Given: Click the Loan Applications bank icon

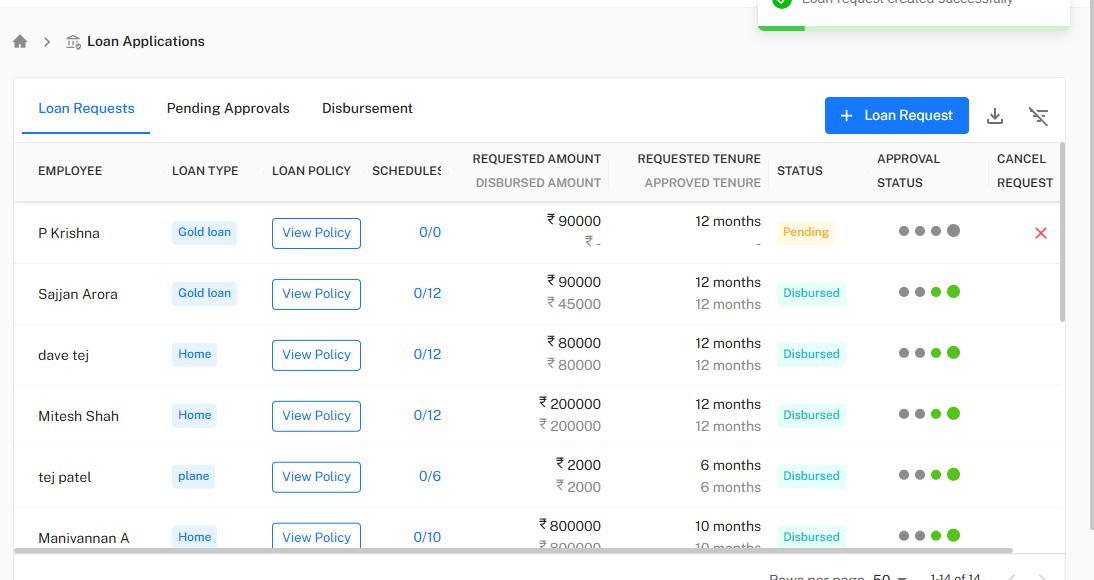Looking at the screenshot, I should tap(73, 42).
